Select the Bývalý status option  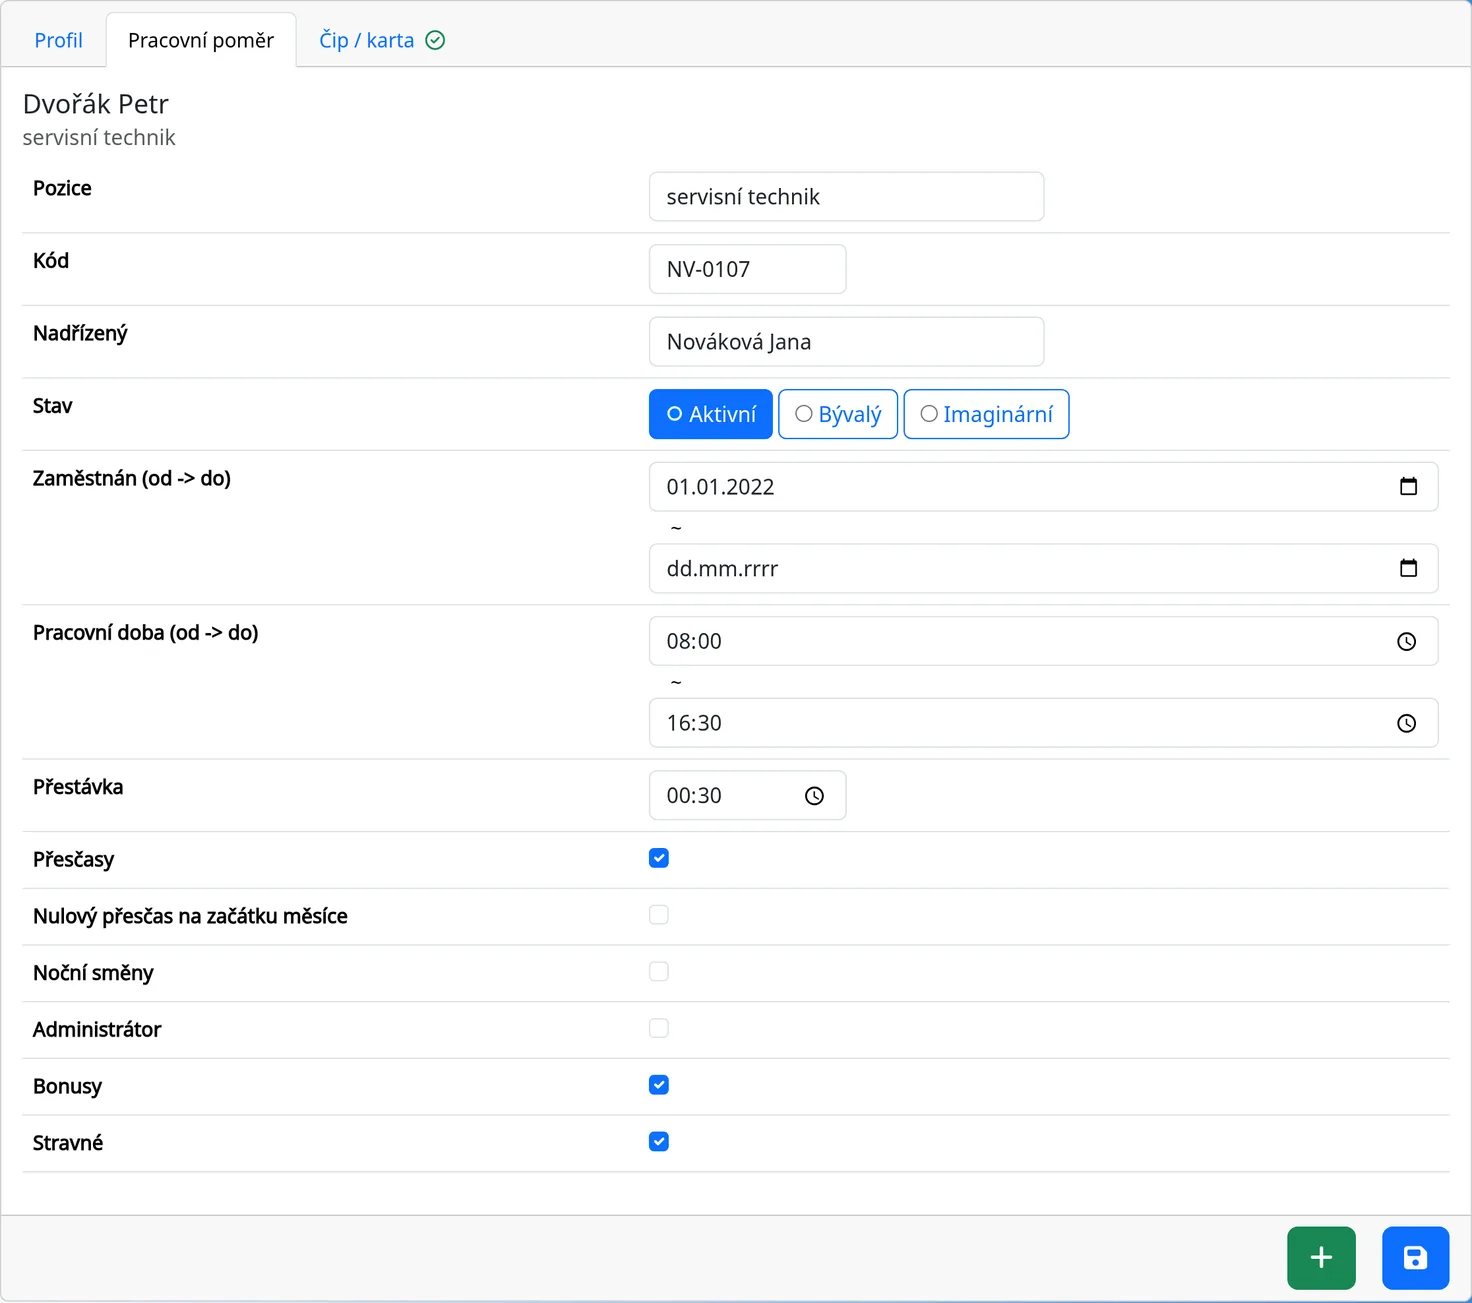click(x=838, y=414)
